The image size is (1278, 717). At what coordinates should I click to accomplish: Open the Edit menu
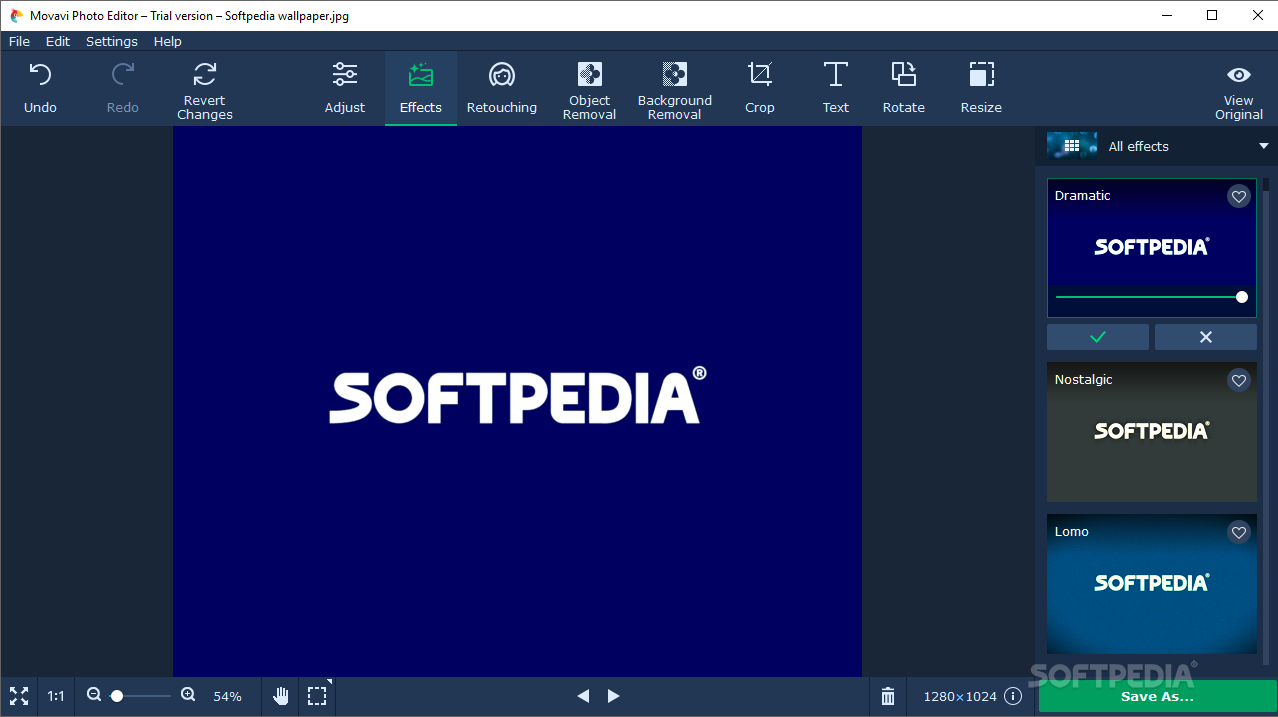pos(58,41)
